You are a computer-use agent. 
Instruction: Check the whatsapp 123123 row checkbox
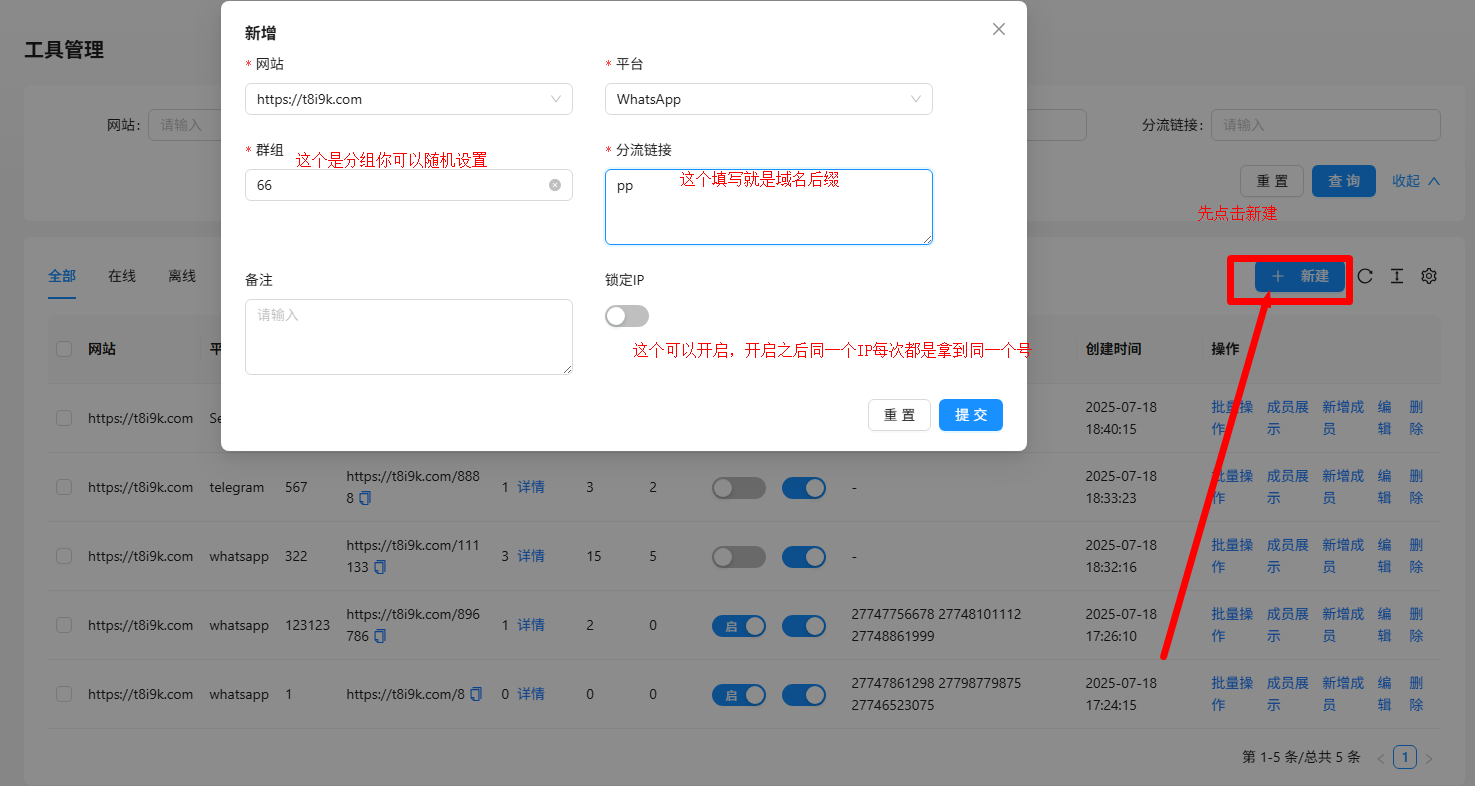[x=64, y=625]
